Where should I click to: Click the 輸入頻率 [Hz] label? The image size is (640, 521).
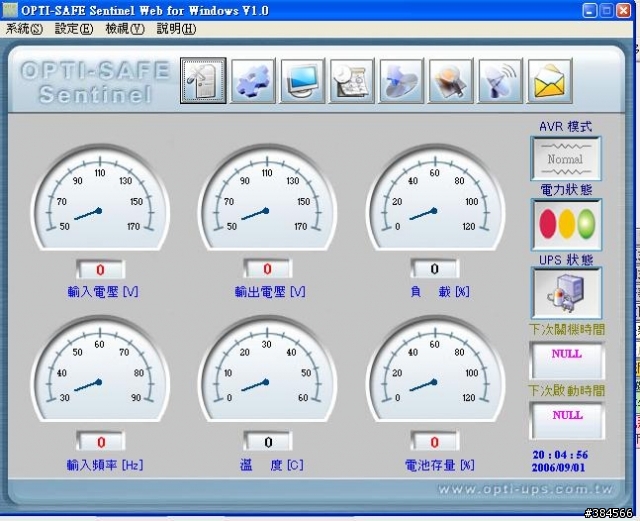click(105, 465)
